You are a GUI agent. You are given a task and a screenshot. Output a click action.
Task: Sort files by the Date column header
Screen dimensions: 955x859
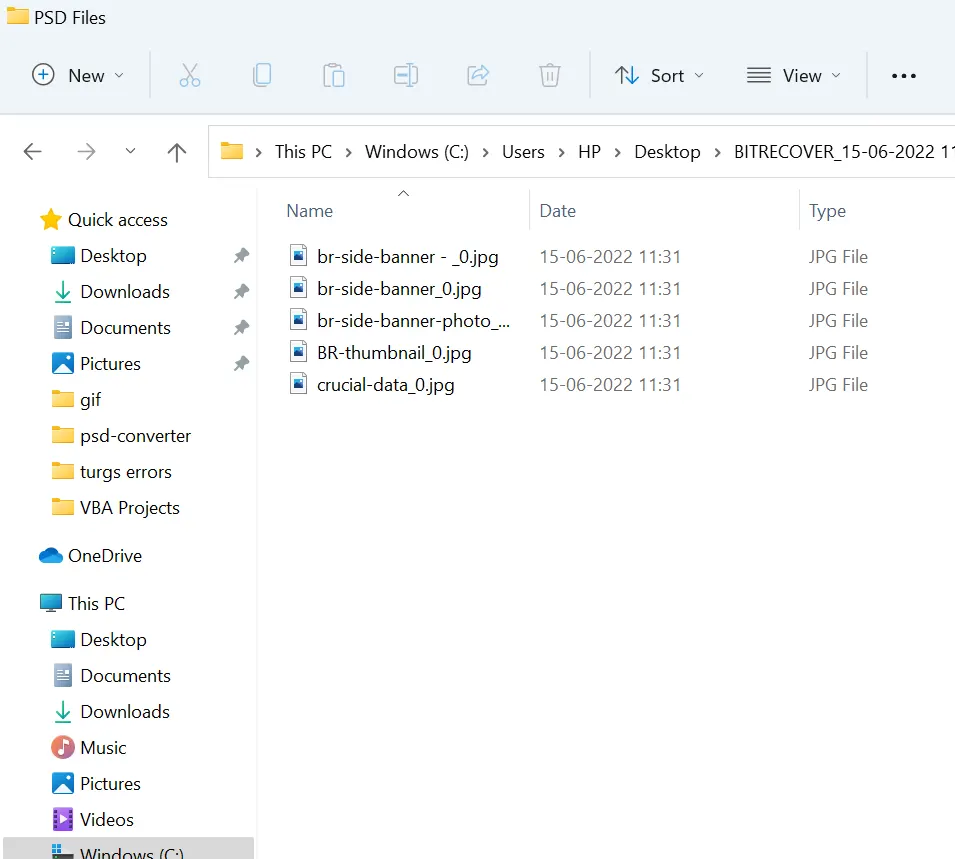pyautogui.click(x=558, y=211)
